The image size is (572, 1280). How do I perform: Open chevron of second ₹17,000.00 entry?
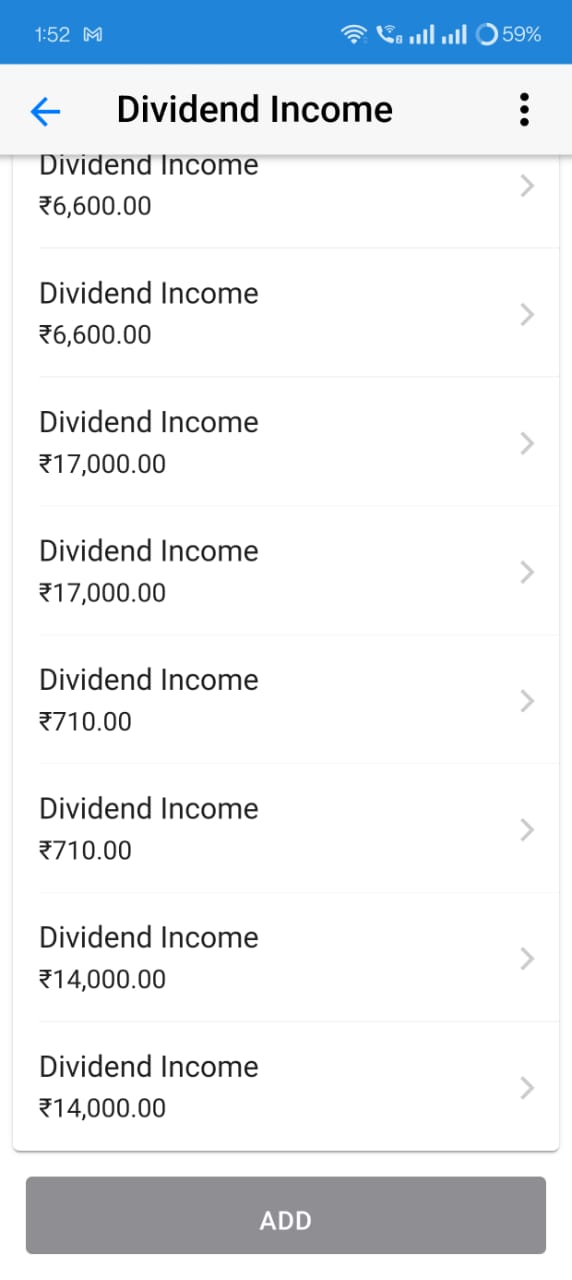[529, 572]
